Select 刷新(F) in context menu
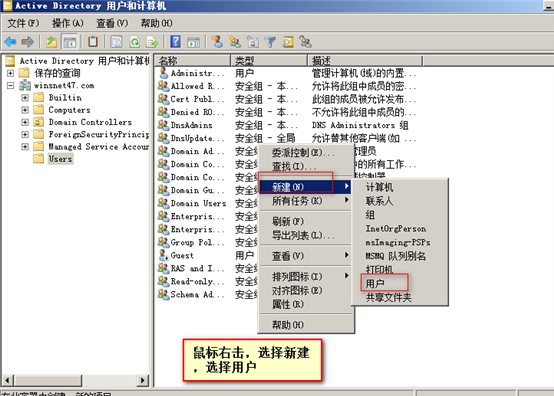The image size is (554, 396). tap(306, 221)
